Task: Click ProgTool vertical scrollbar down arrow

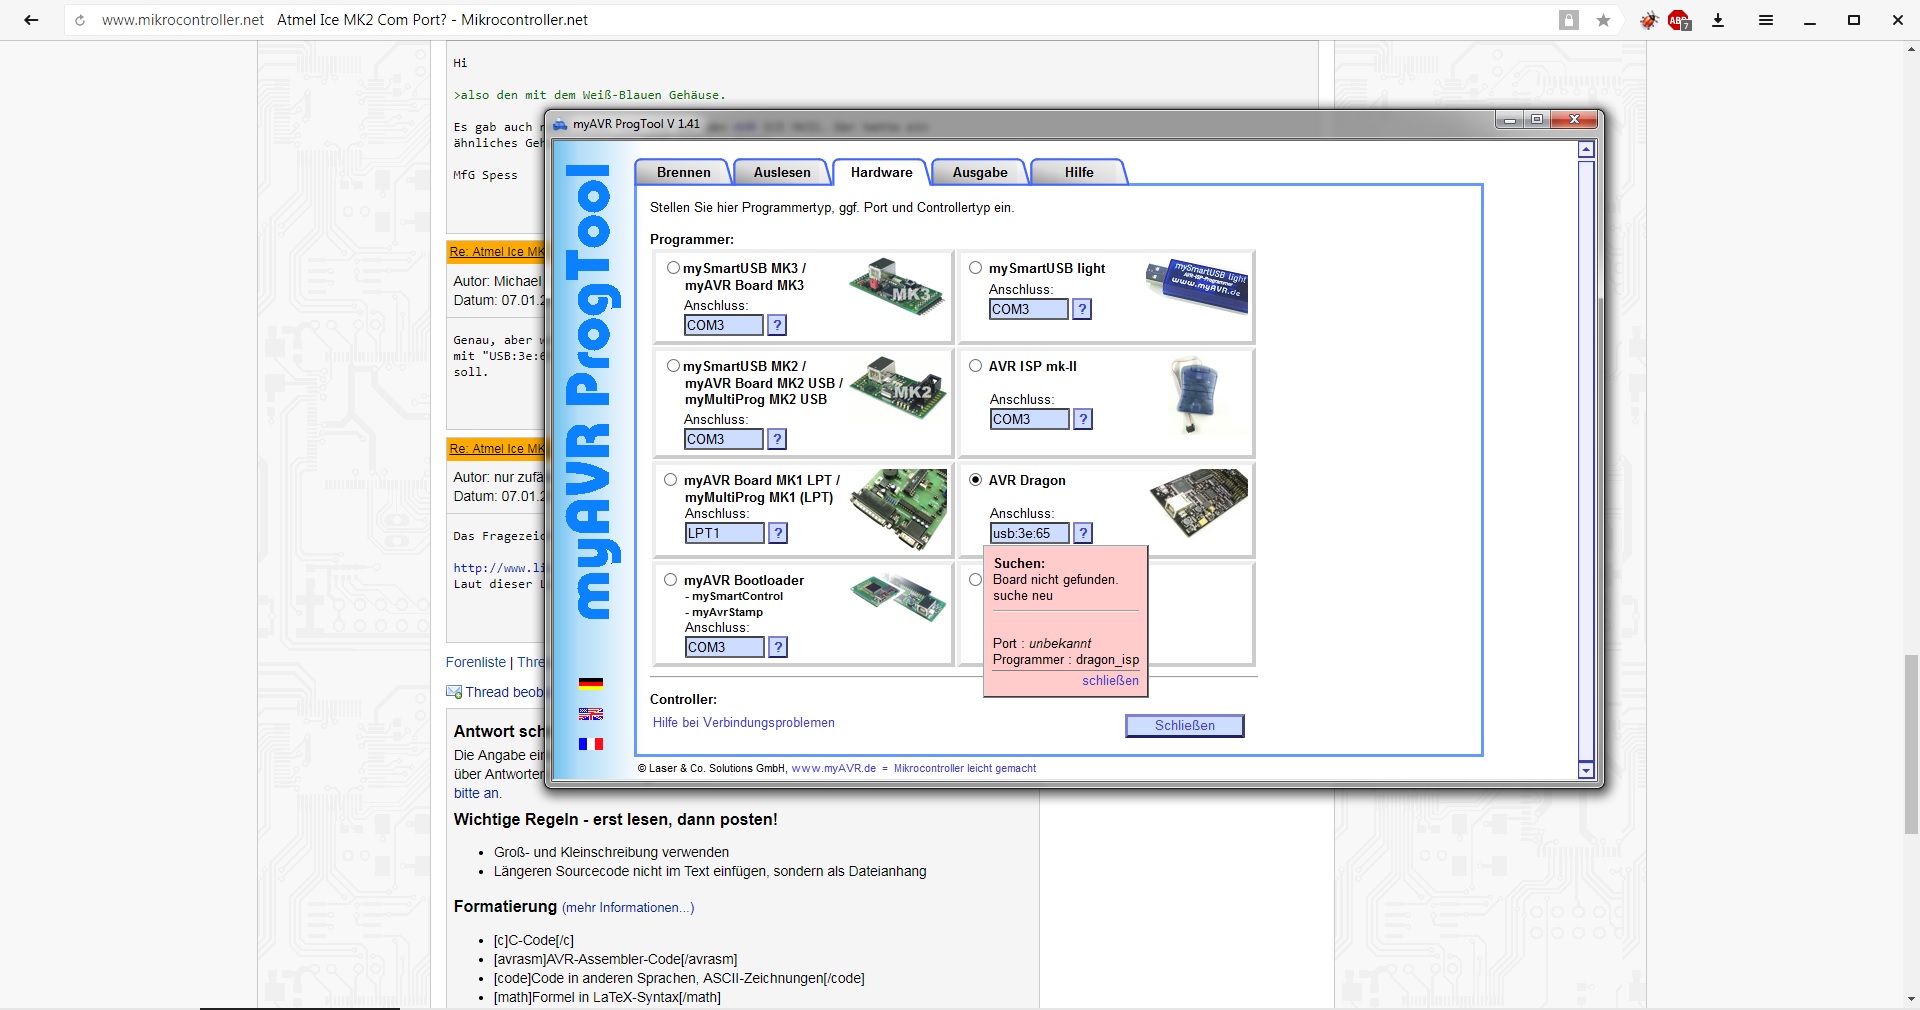Action: [1586, 770]
